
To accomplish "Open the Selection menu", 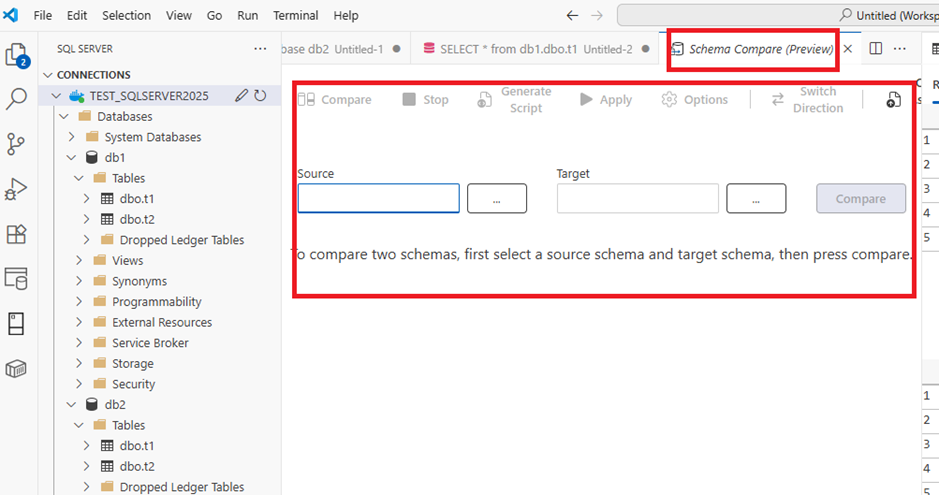I will tap(126, 16).
